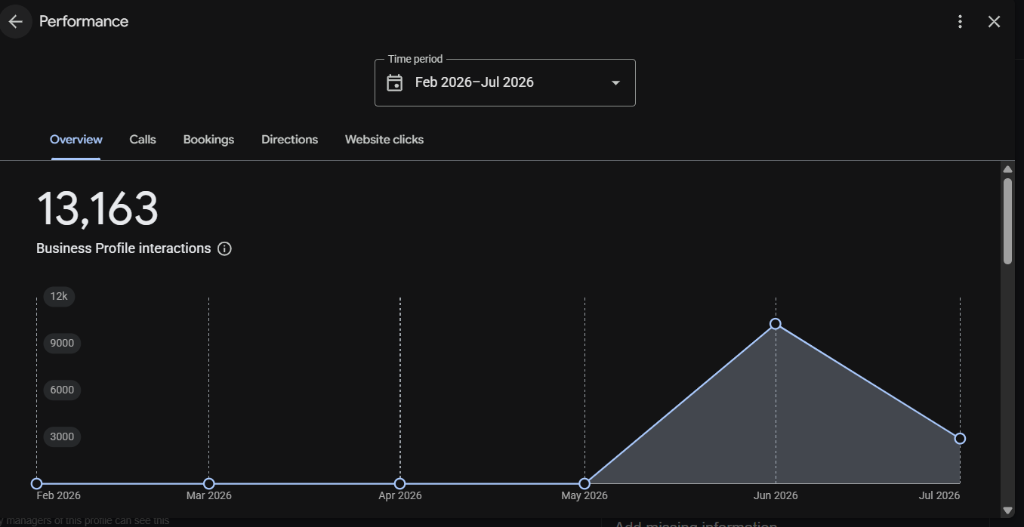Expand the Time period dropdown arrow

coord(615,83)
